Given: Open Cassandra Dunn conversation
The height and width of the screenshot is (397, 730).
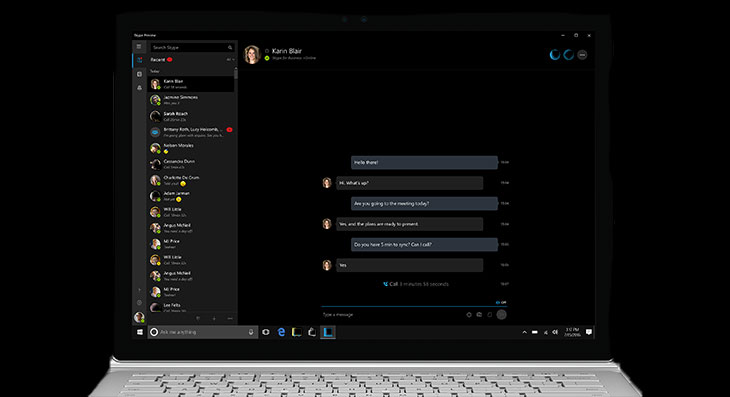Looking at the screenshot, I should (191, 164).
